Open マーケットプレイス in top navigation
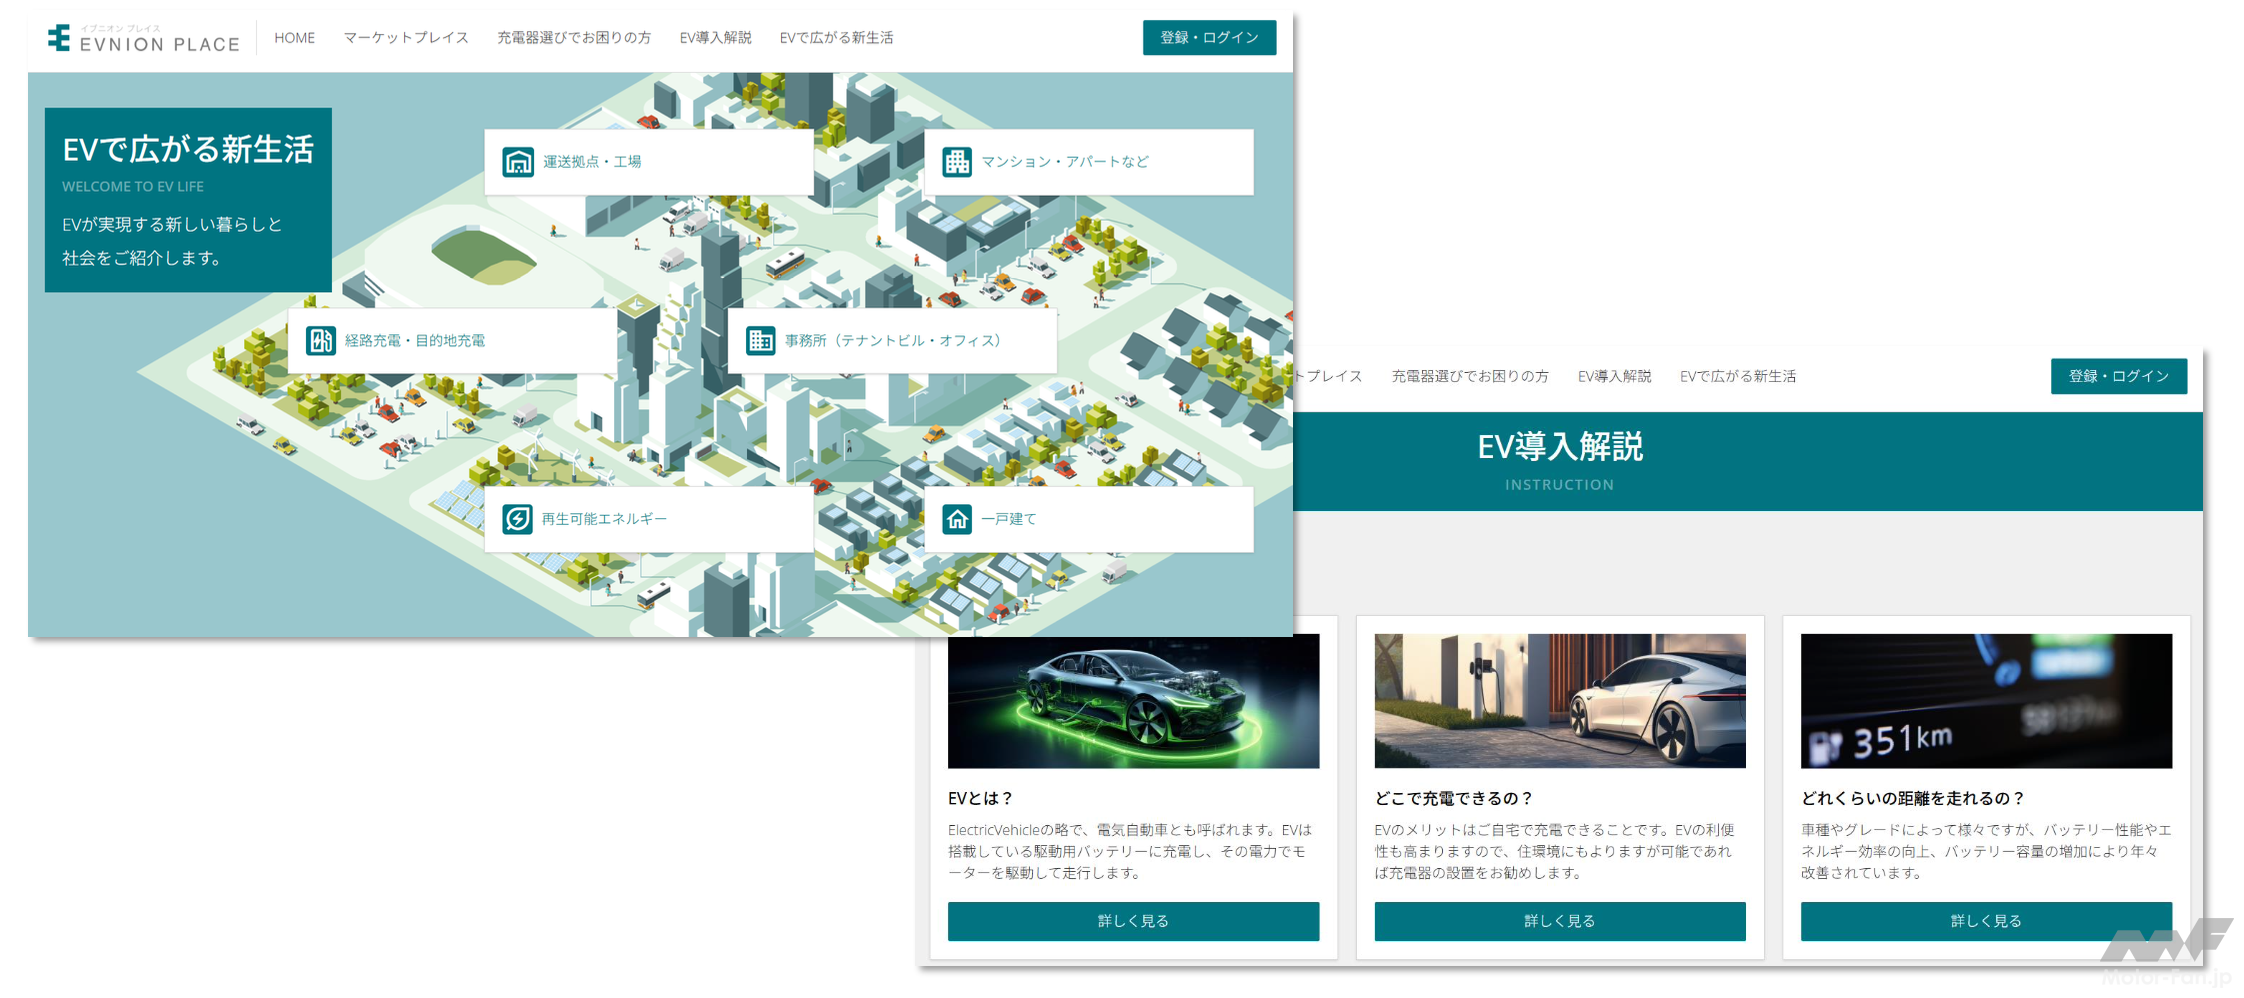The width and height of the screenshot is (2244, 998). 405,38
